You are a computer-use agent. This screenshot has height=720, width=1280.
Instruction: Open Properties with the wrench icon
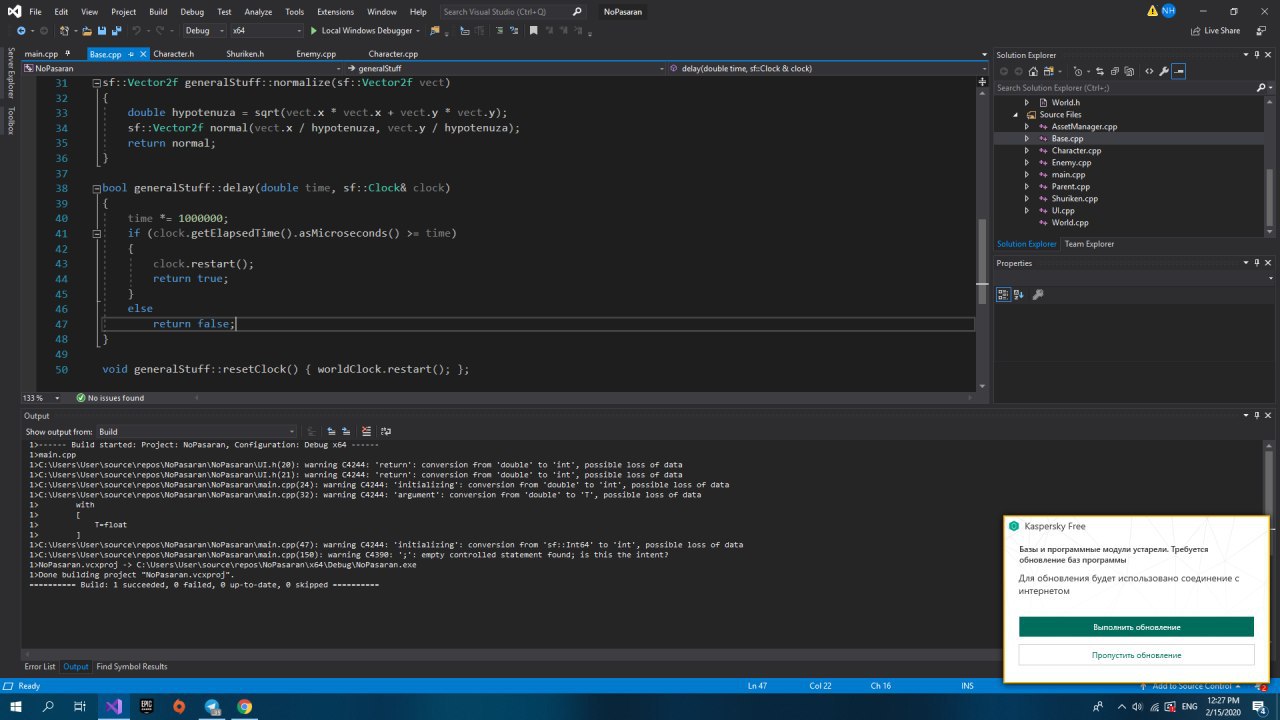pos(1164,71)
